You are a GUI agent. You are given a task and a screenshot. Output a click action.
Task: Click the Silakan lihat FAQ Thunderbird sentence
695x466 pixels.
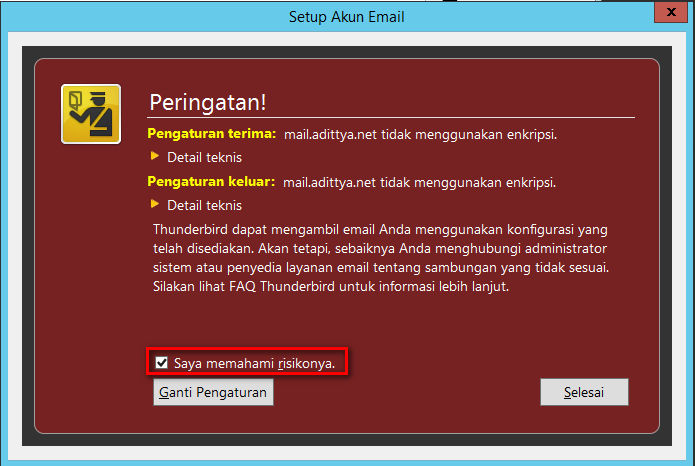331,286
